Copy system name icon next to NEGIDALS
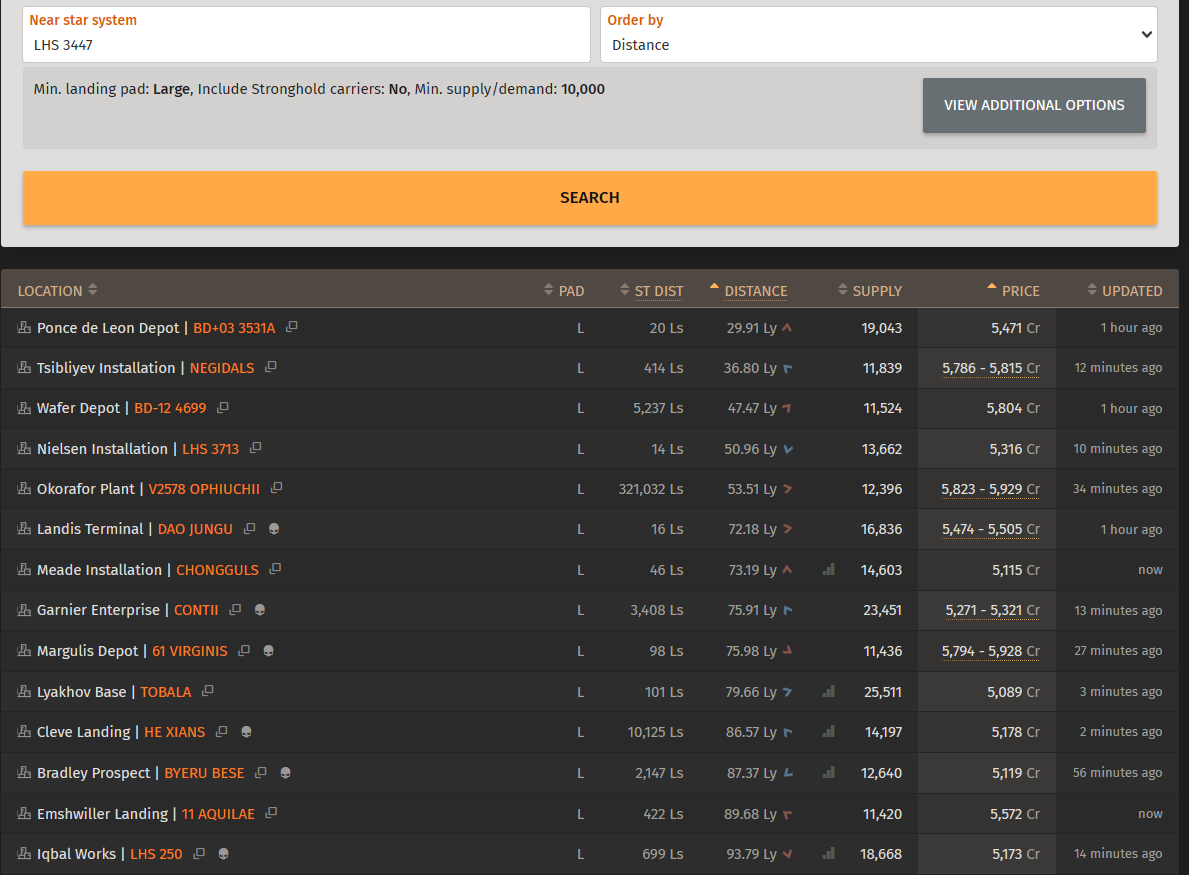The height and width of the screenshot is (875, 1189). (271, 367)
